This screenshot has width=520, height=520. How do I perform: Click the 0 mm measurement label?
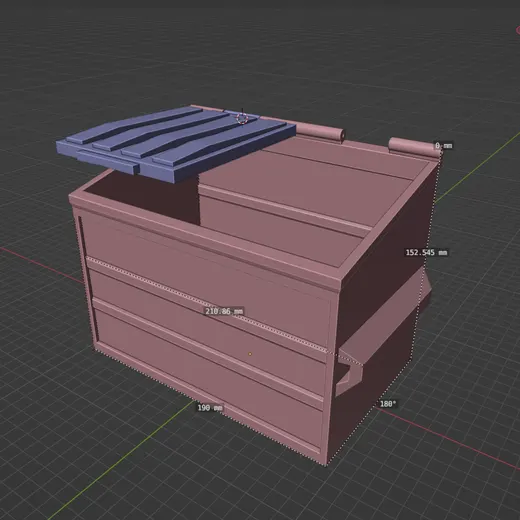coord(443,146)
